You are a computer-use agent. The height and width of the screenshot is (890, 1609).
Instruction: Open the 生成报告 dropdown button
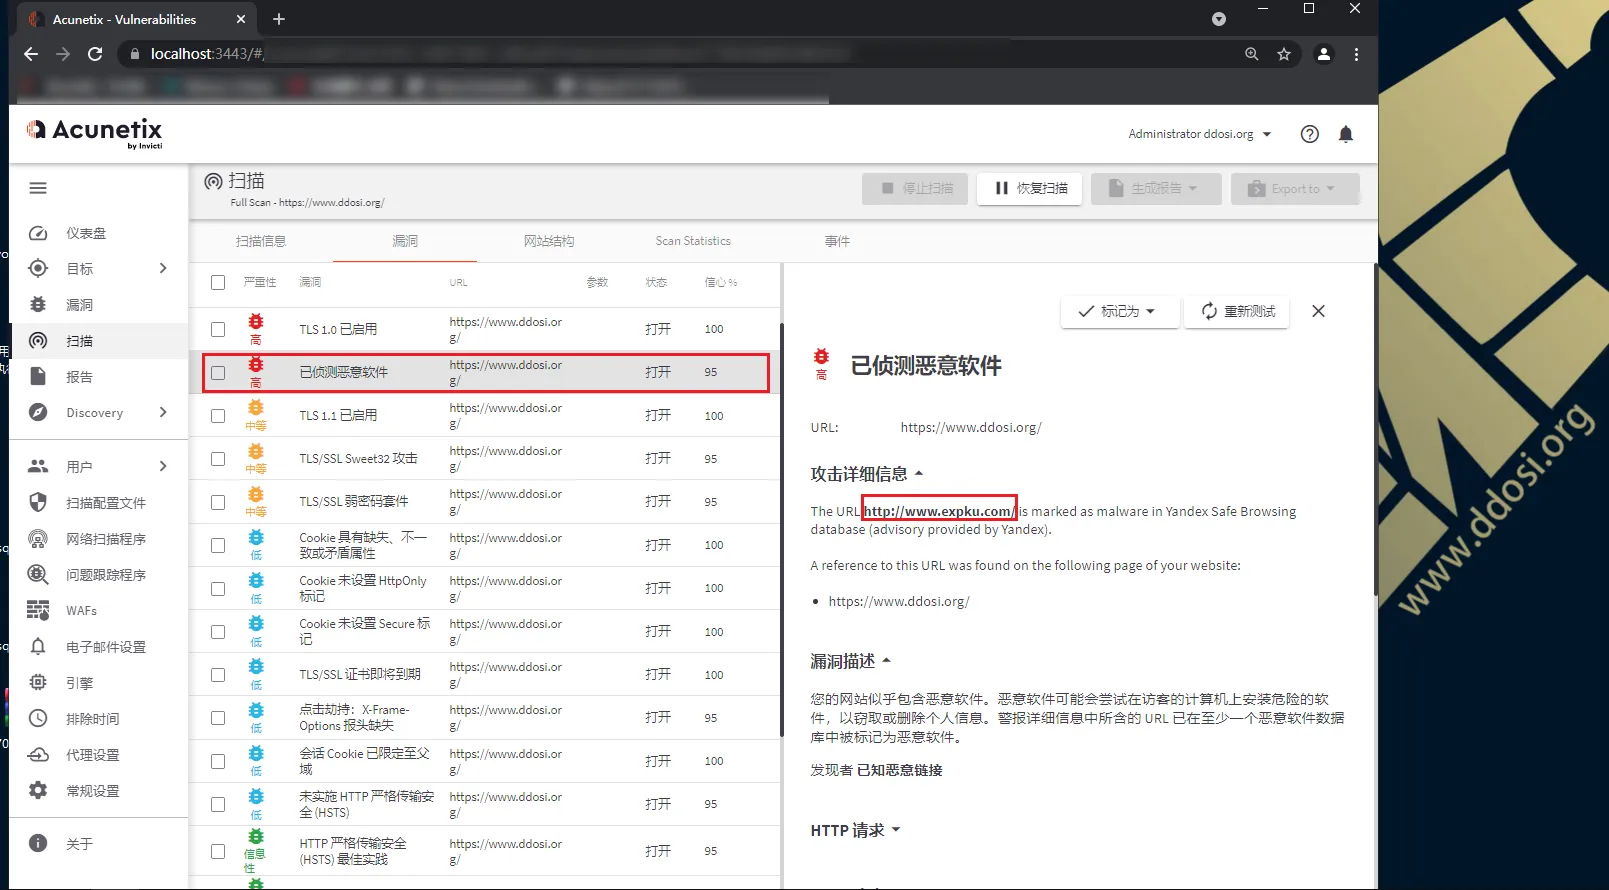point(1156,188)
